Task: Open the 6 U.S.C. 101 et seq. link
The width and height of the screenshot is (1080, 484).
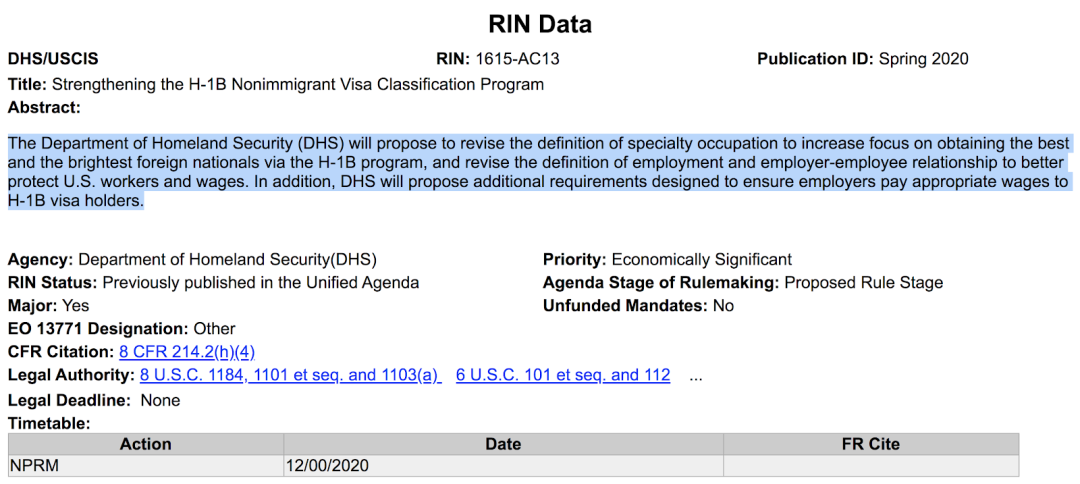Action: 563,375
